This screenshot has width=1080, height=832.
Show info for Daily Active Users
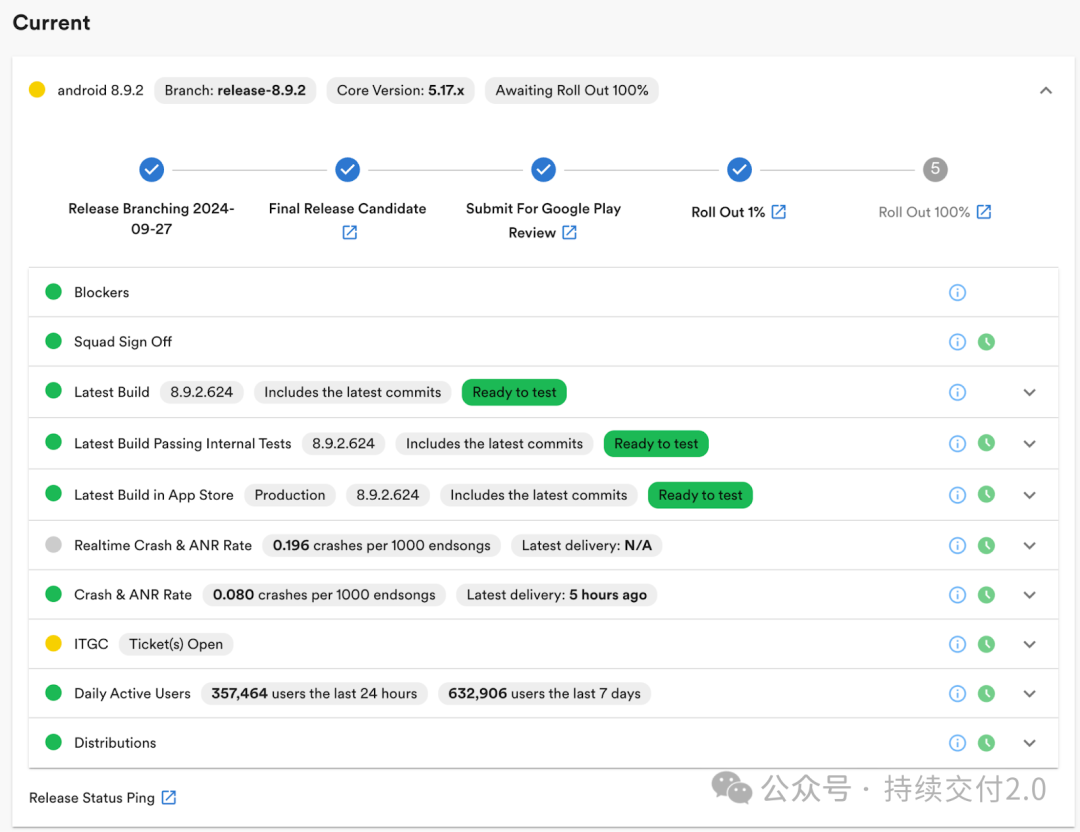957,694
